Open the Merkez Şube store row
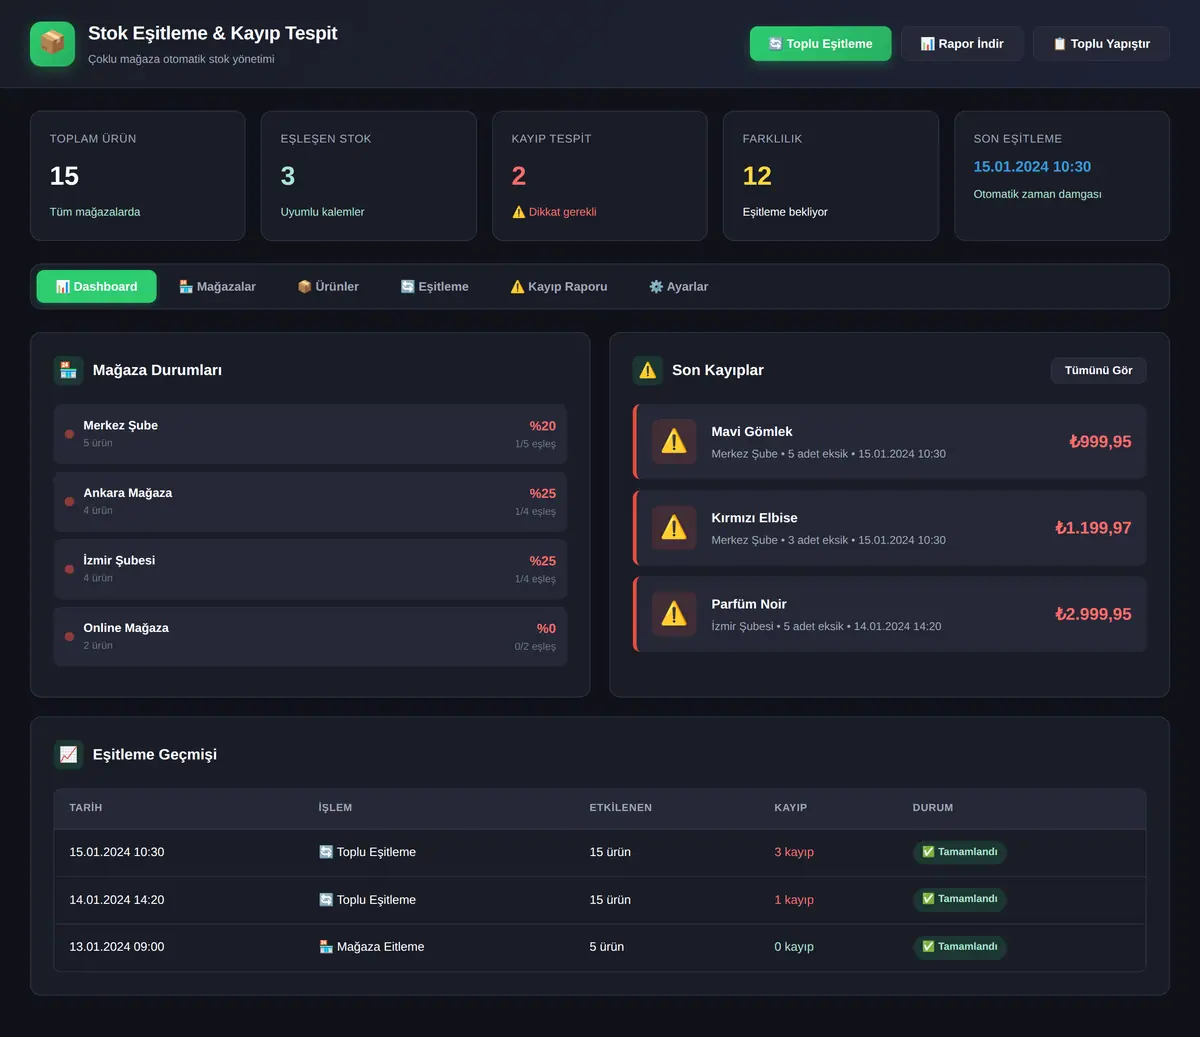The width and height of the screenshot is (1200, 1037). pos(310,434)
